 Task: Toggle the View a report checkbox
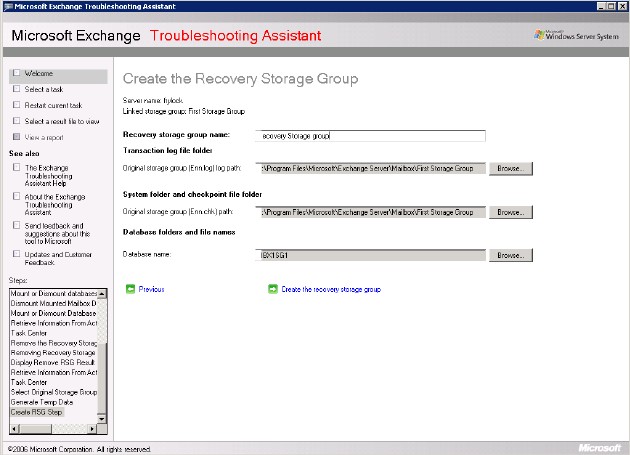(16, 137)
